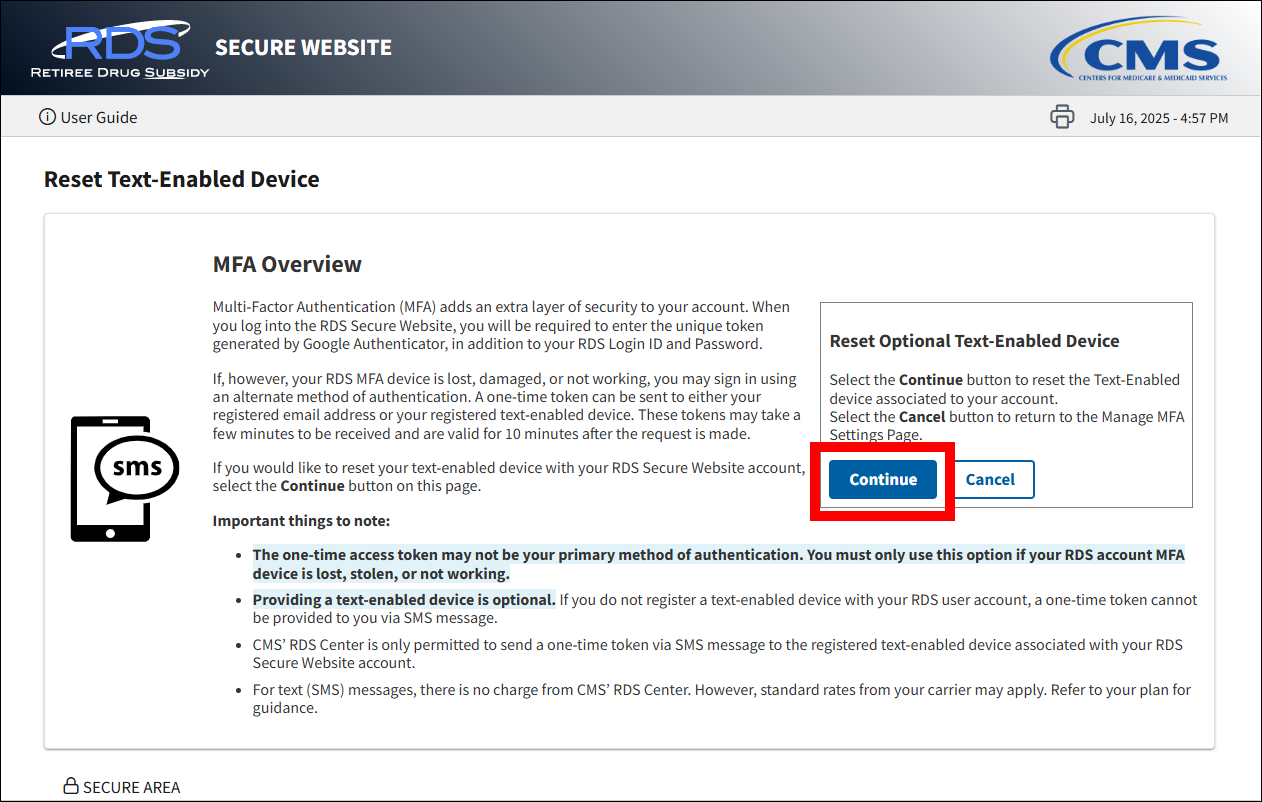Click the lock icon next to SECURE AREA
The height and width of the screenshot is (802, 1262).
point(71,786)
